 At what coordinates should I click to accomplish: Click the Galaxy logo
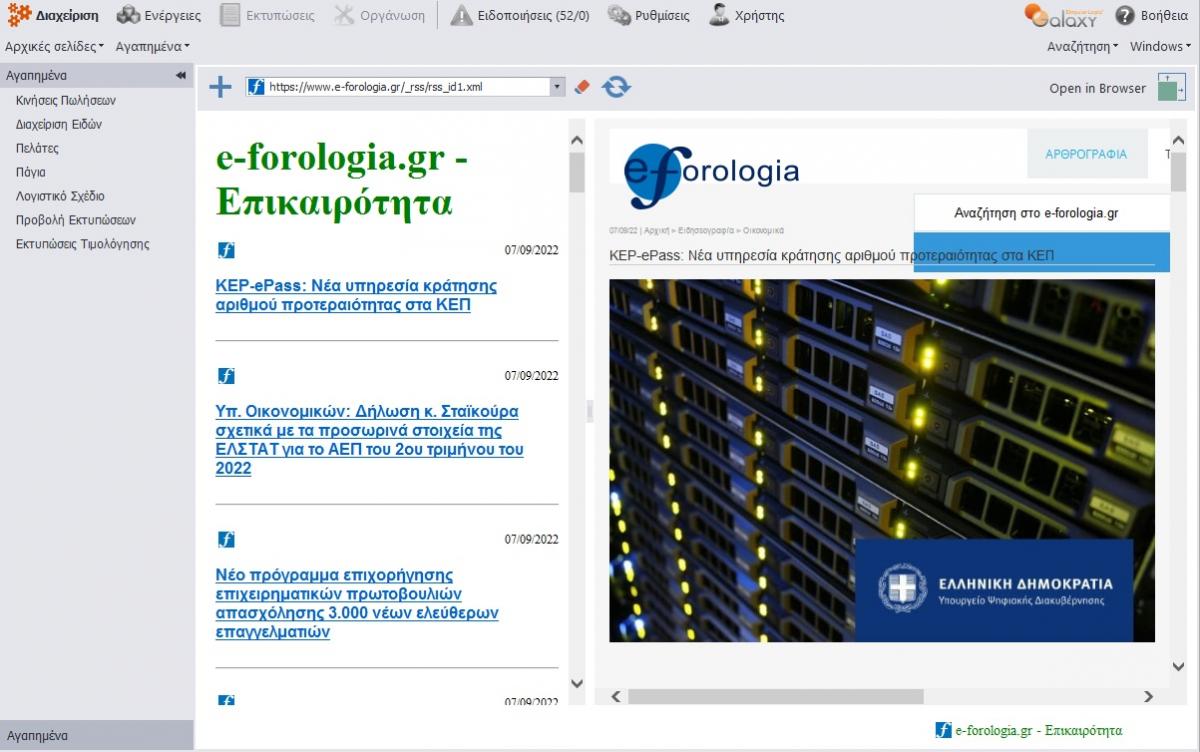(x=1062, y=15)
